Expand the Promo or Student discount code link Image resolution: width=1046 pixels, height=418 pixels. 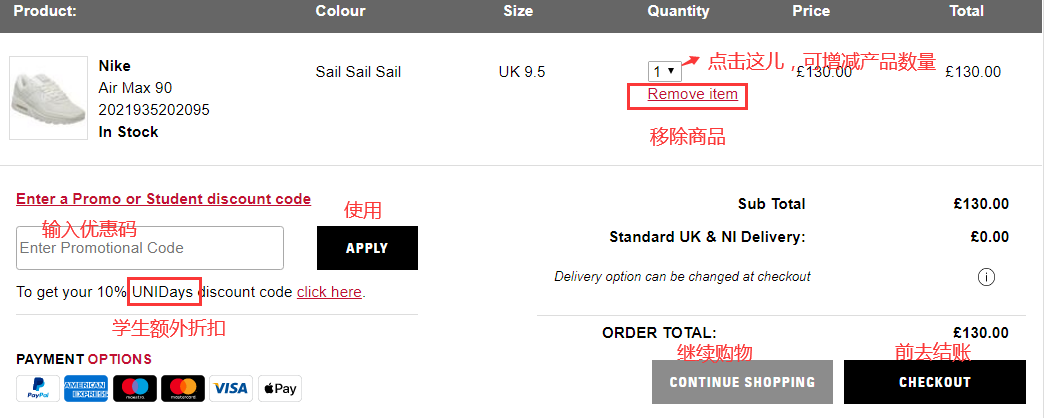pyautogui.click(x=163, y=199)
